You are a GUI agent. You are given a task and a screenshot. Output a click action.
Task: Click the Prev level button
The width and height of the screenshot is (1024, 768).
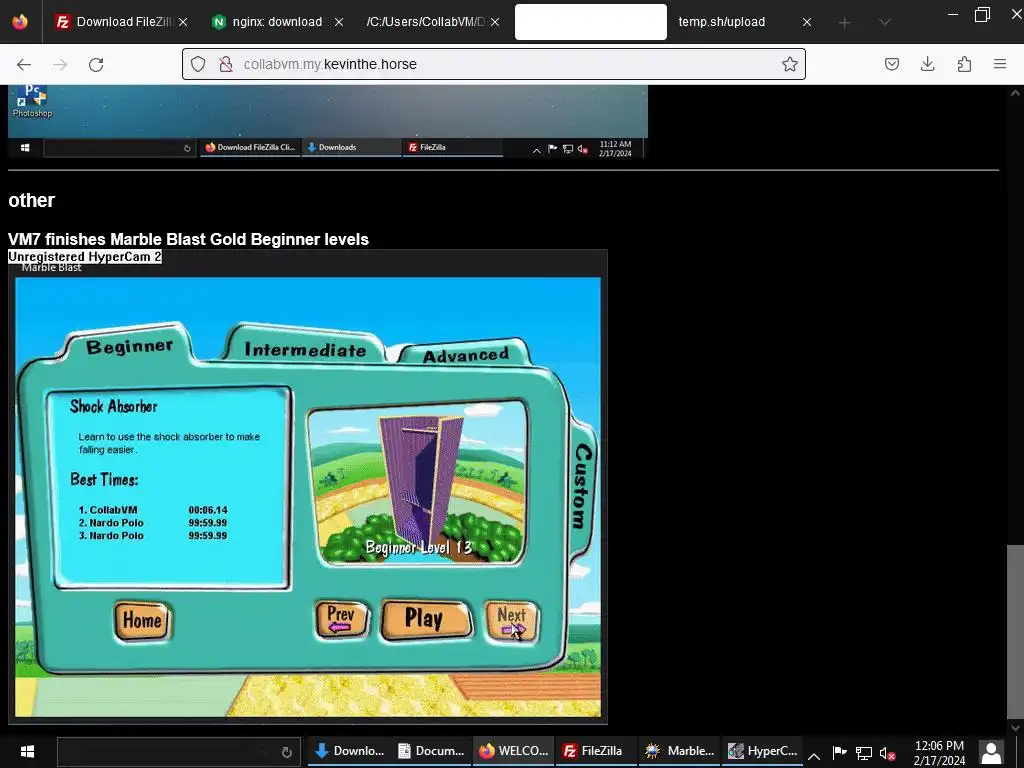341,619
